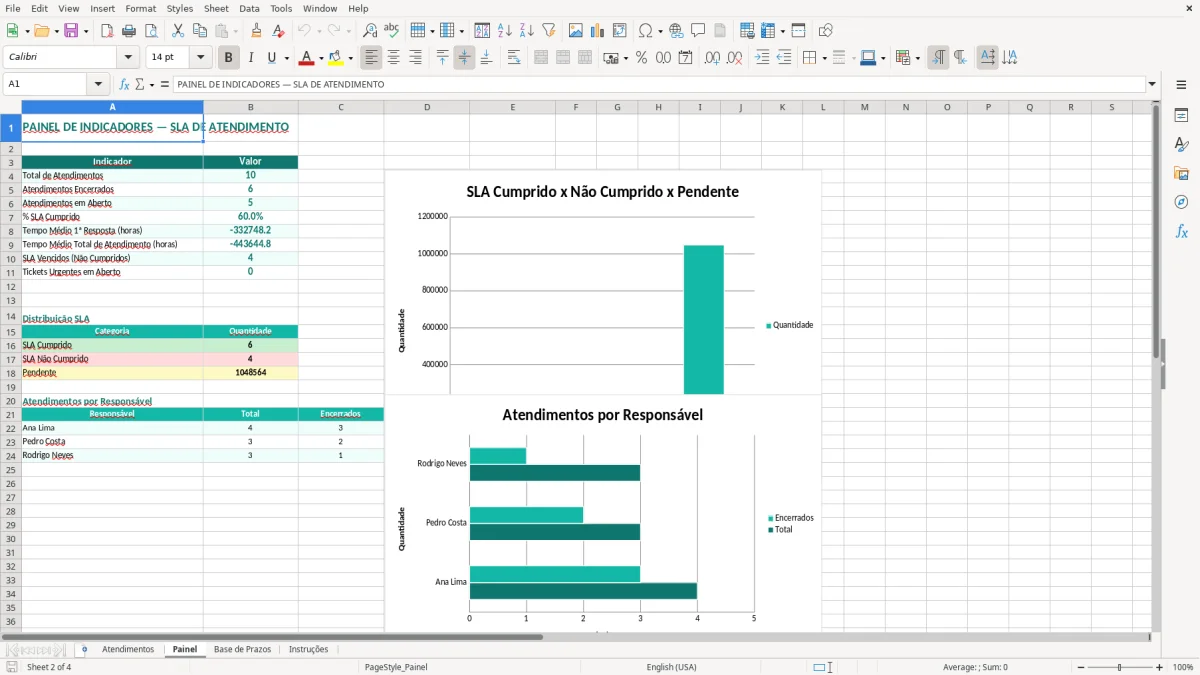Image resolution: width=1200 pixels, height=675 pixels.
Task: Expand the Conditional Formatting dropdown arrow
Action: click(x=917, y=58)
